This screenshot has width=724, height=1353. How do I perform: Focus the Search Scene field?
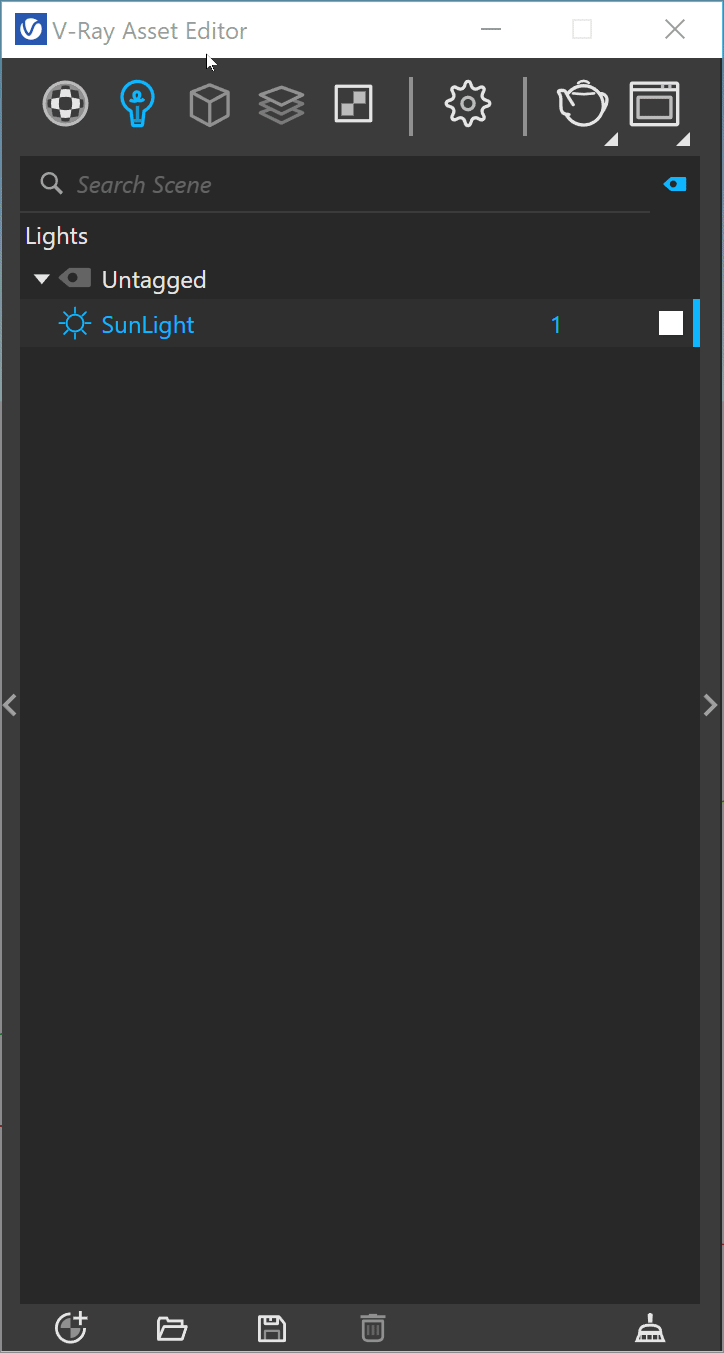click(335, 184)
